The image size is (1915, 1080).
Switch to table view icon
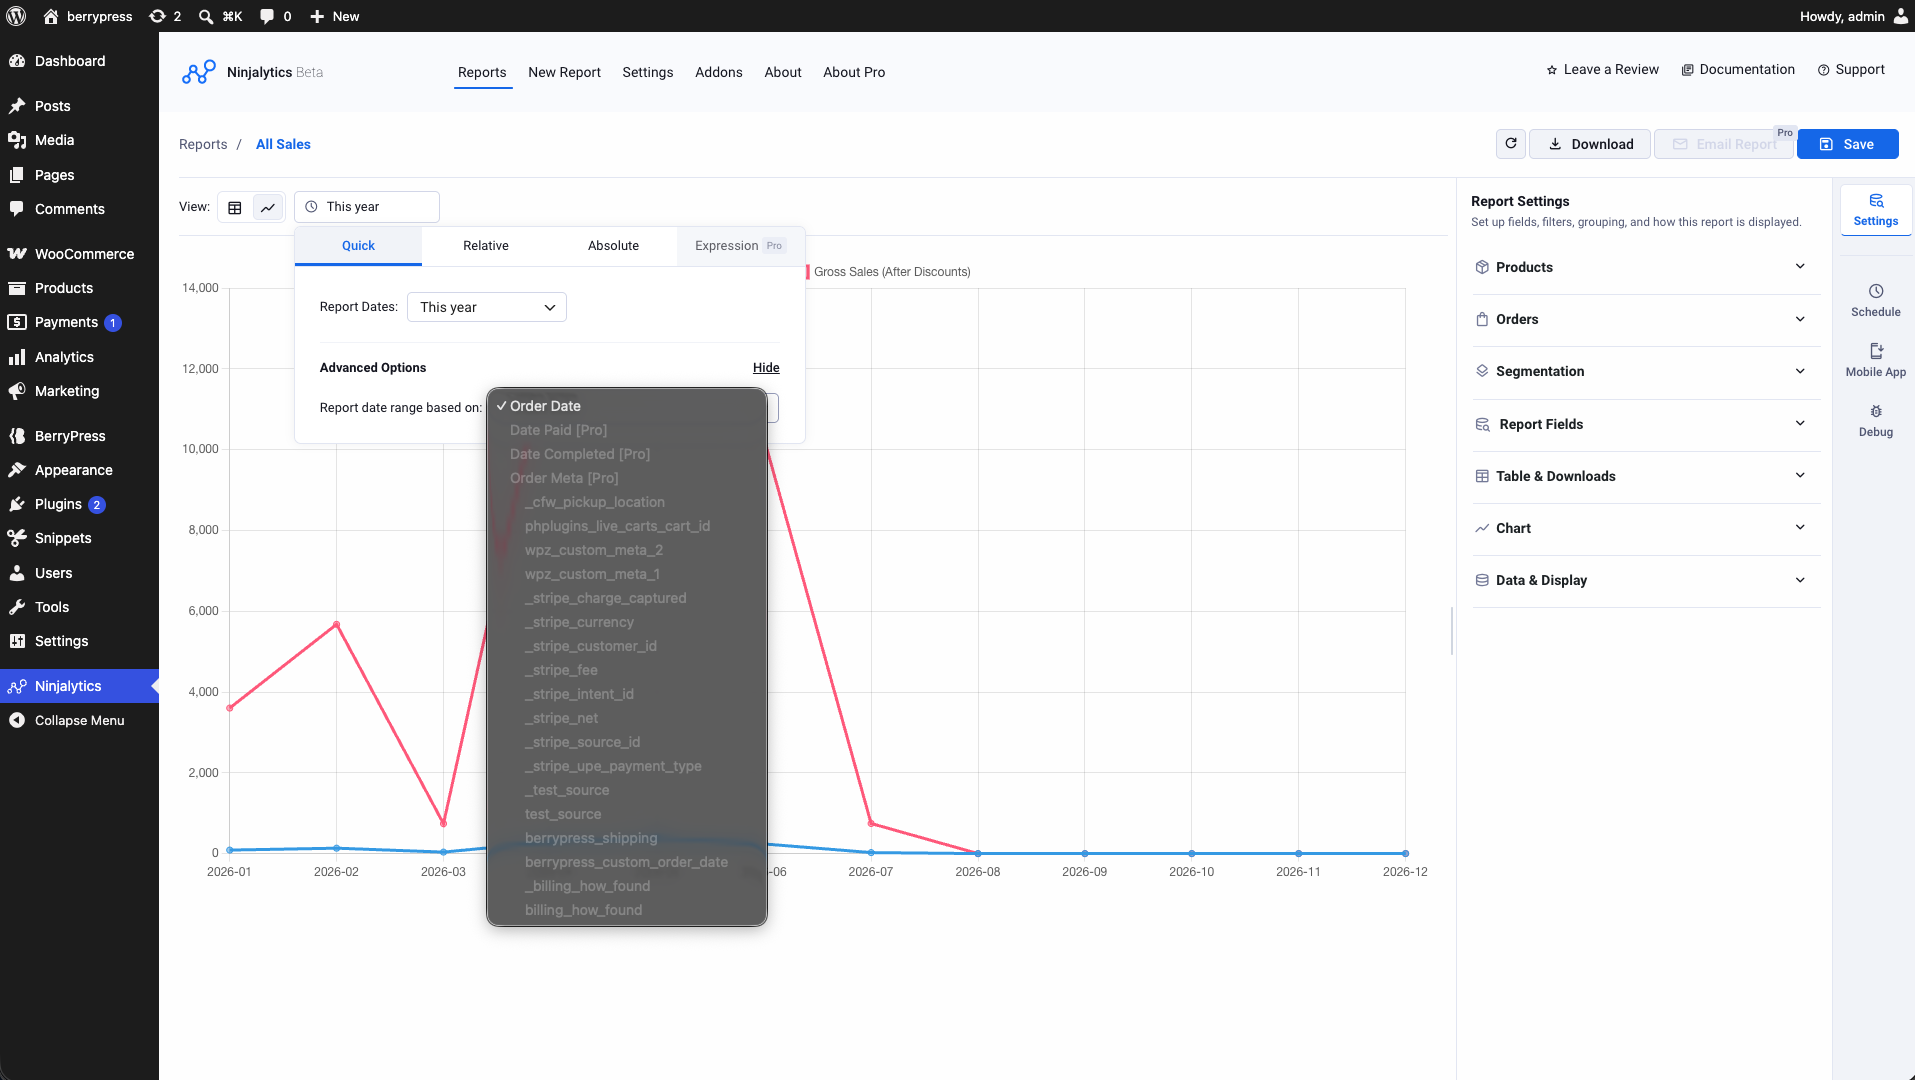tap(235, 207)
